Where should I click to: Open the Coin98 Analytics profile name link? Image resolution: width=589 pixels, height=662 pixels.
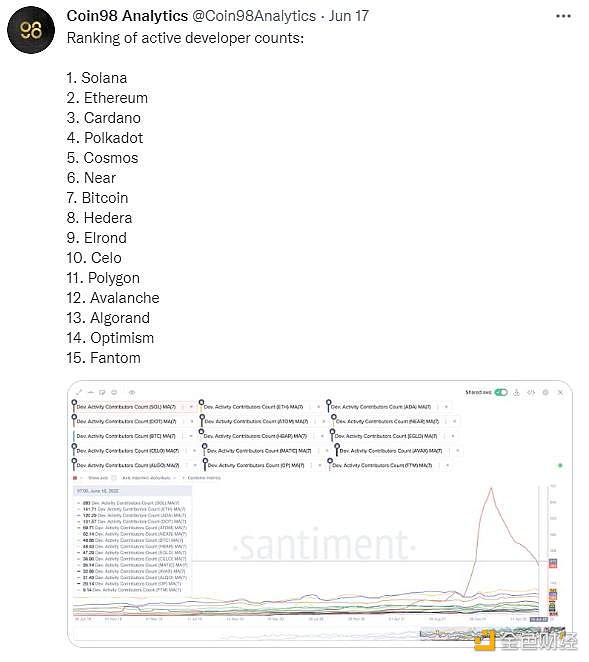tap(127, 16)
